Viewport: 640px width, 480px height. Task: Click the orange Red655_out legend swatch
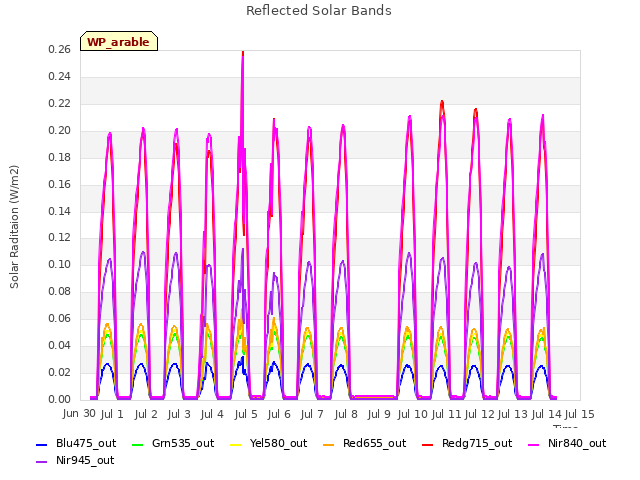click(329, 444)
